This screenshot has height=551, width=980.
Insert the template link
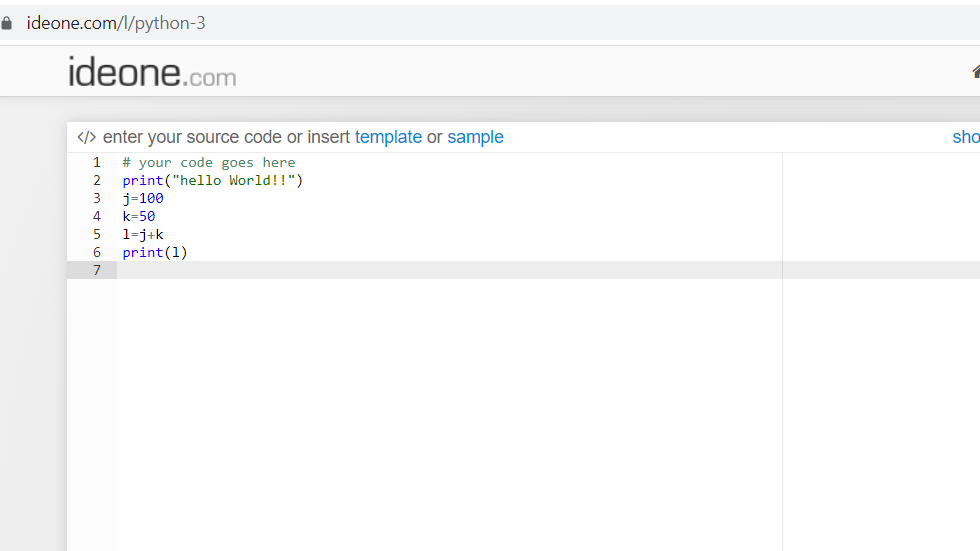(388, 137)
